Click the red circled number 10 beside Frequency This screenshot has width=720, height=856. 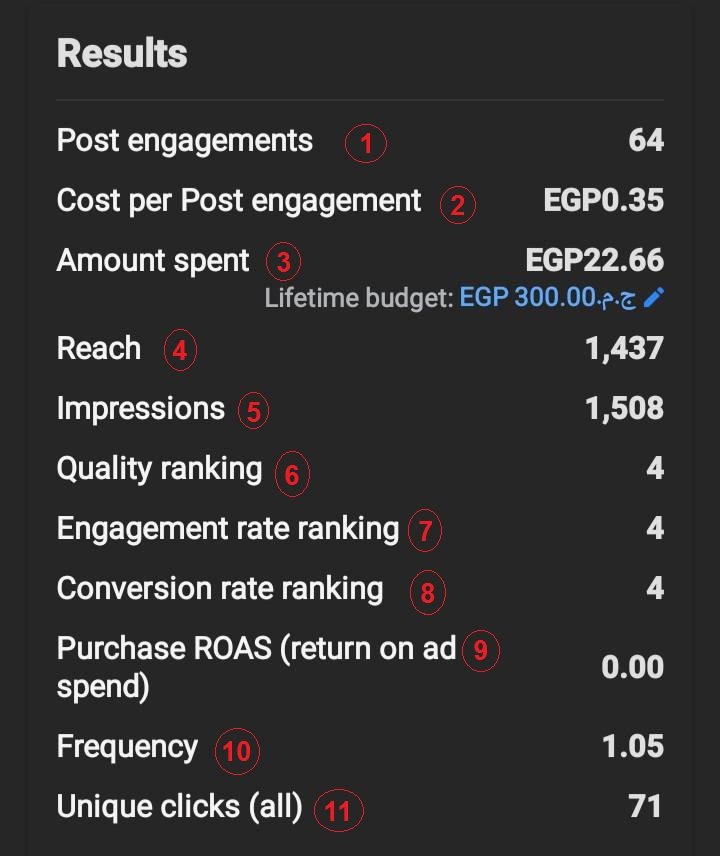click(237, 751)
